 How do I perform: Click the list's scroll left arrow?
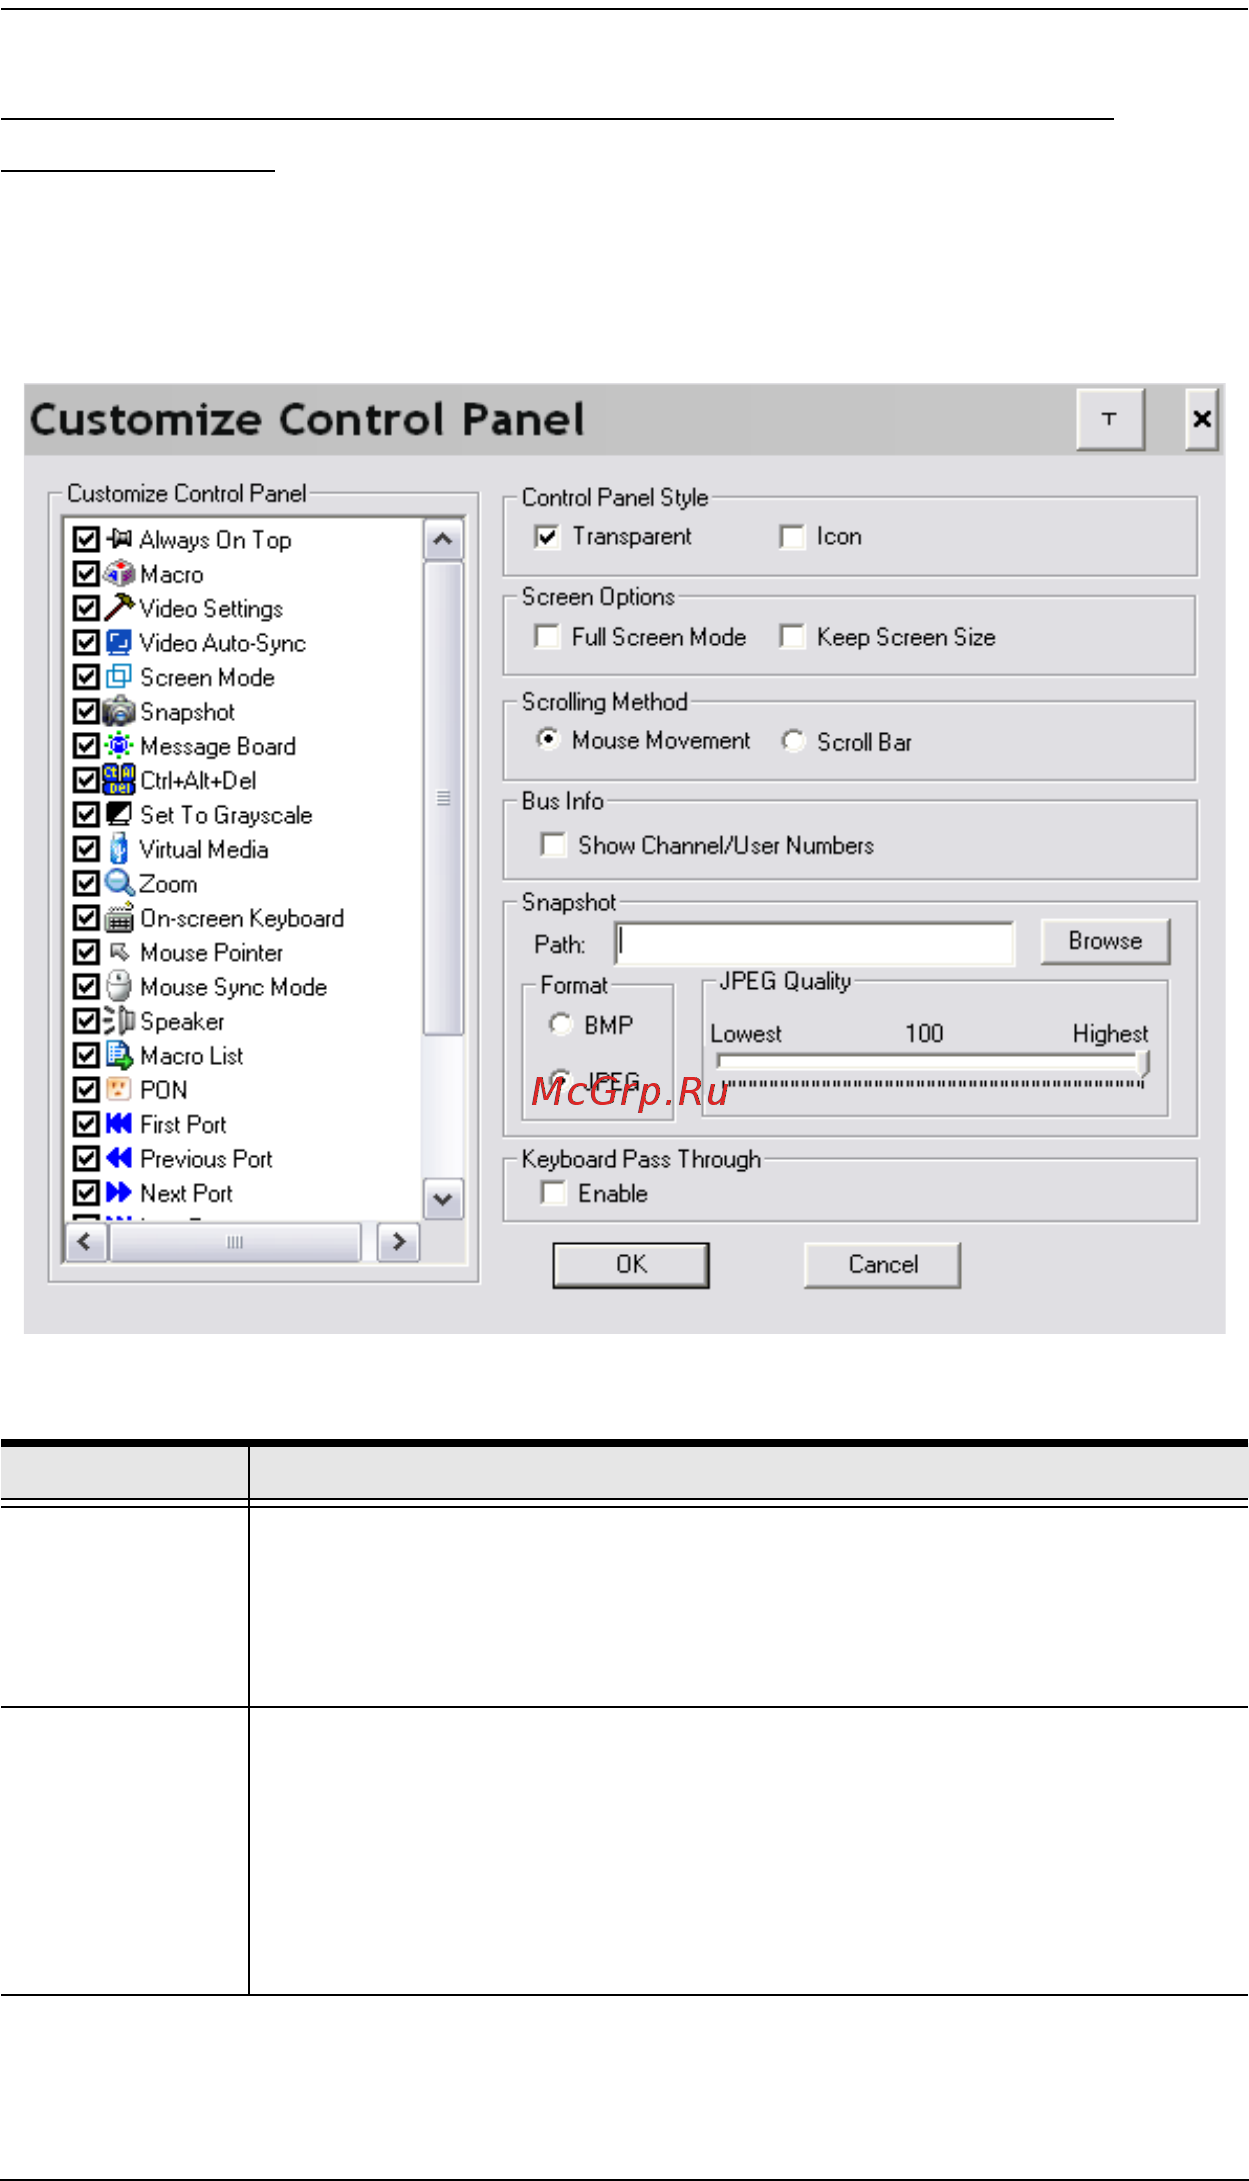[85, 1242]
